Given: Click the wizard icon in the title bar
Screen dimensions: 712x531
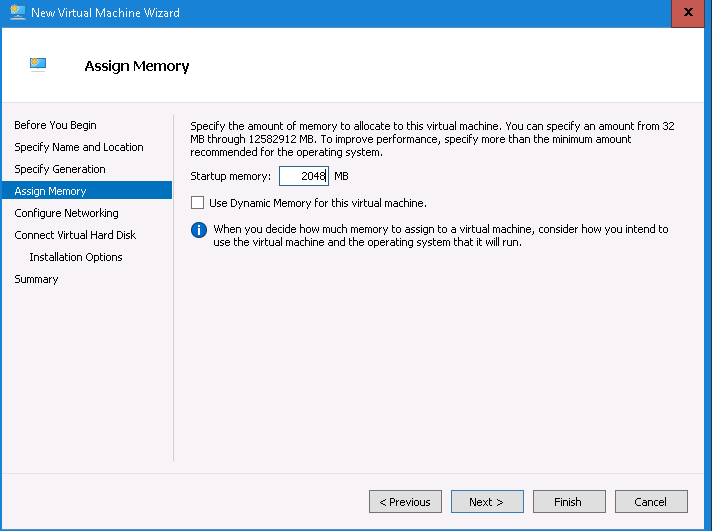Looking at the screenshot, I should (x=16, y=13).
